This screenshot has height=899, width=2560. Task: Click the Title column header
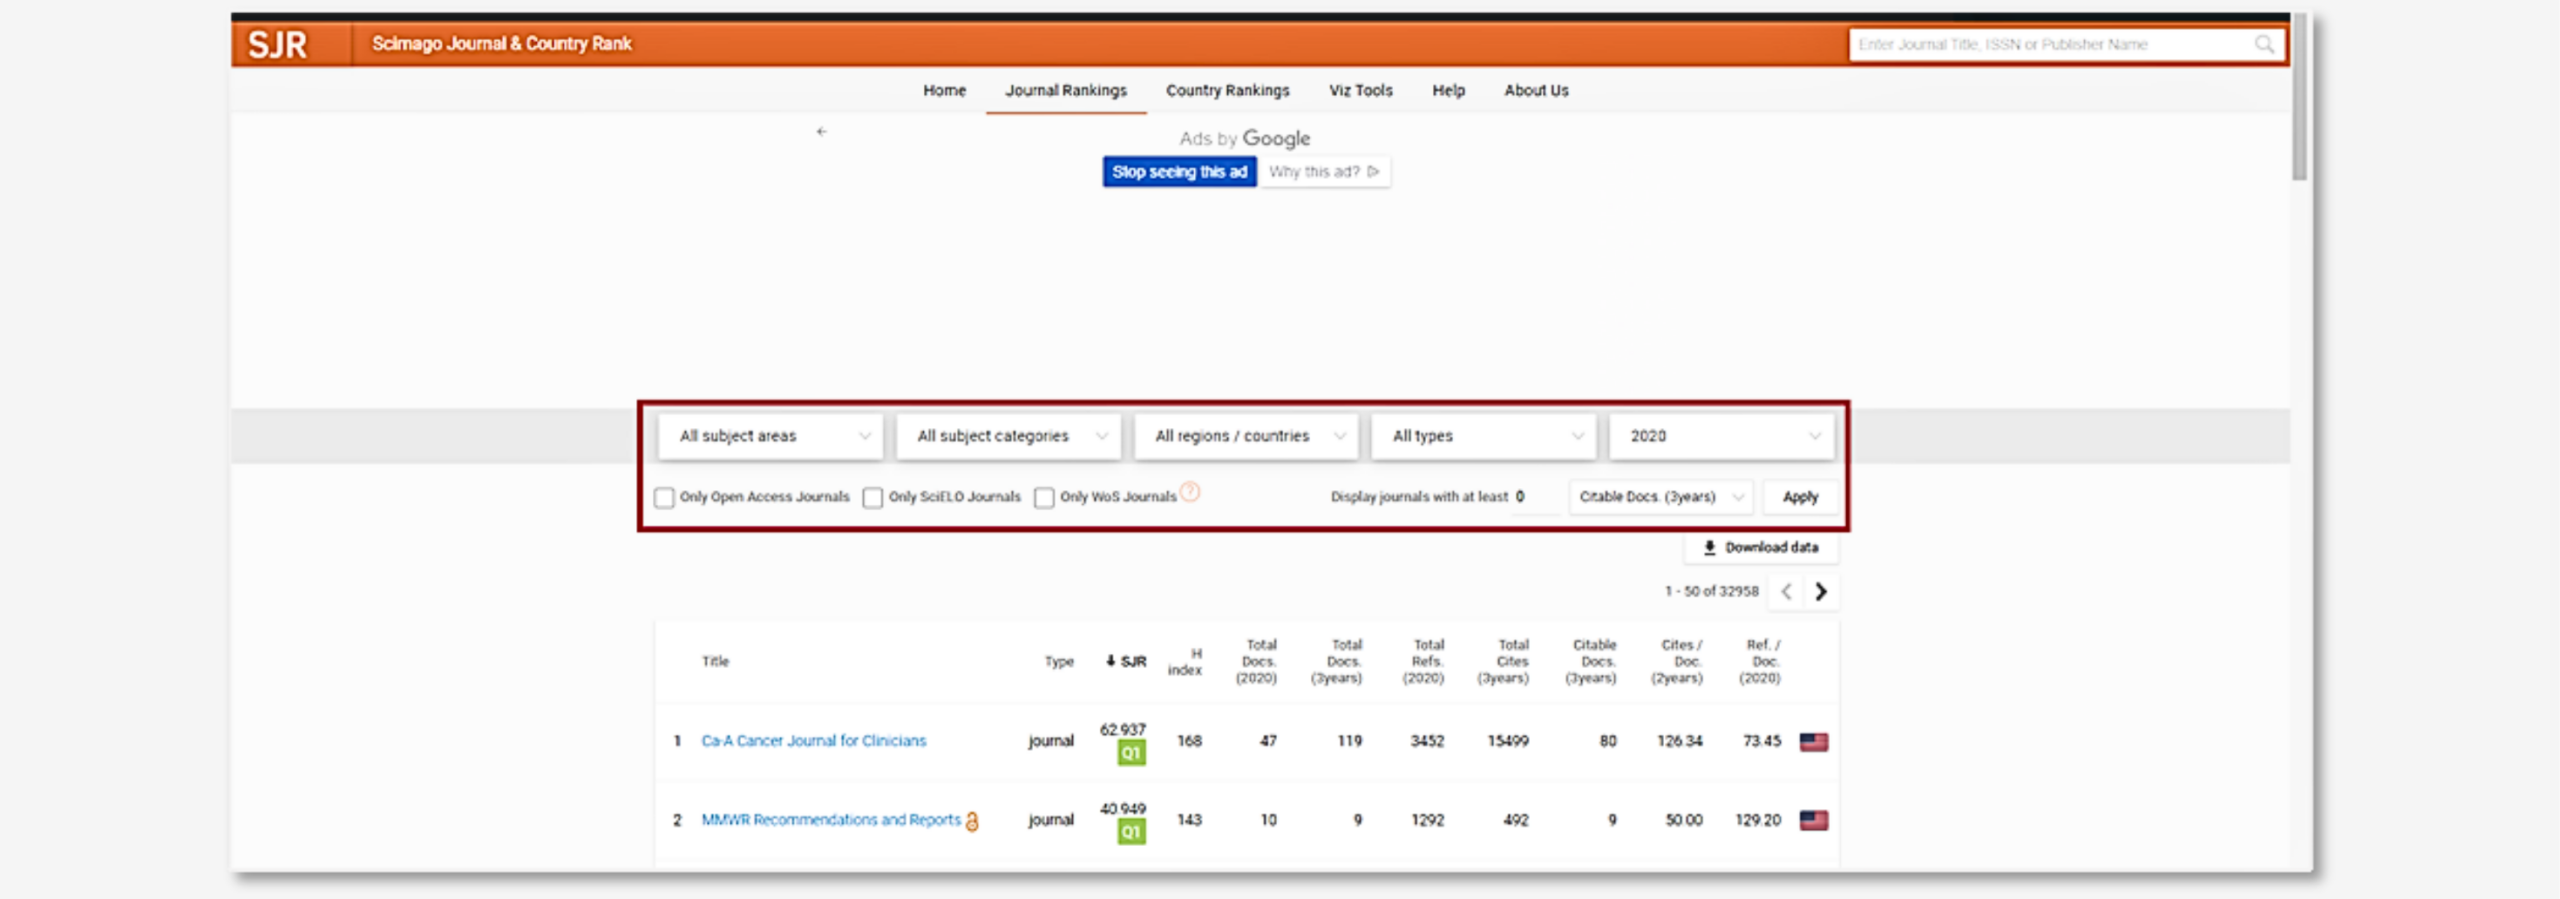tap(715, 661)
